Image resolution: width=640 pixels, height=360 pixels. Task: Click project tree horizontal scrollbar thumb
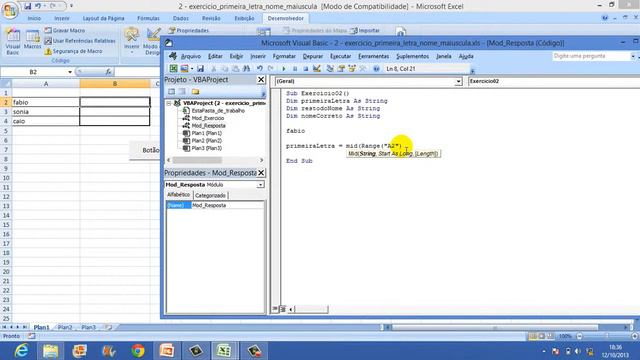pyautogui.click(x=197, y=160)
